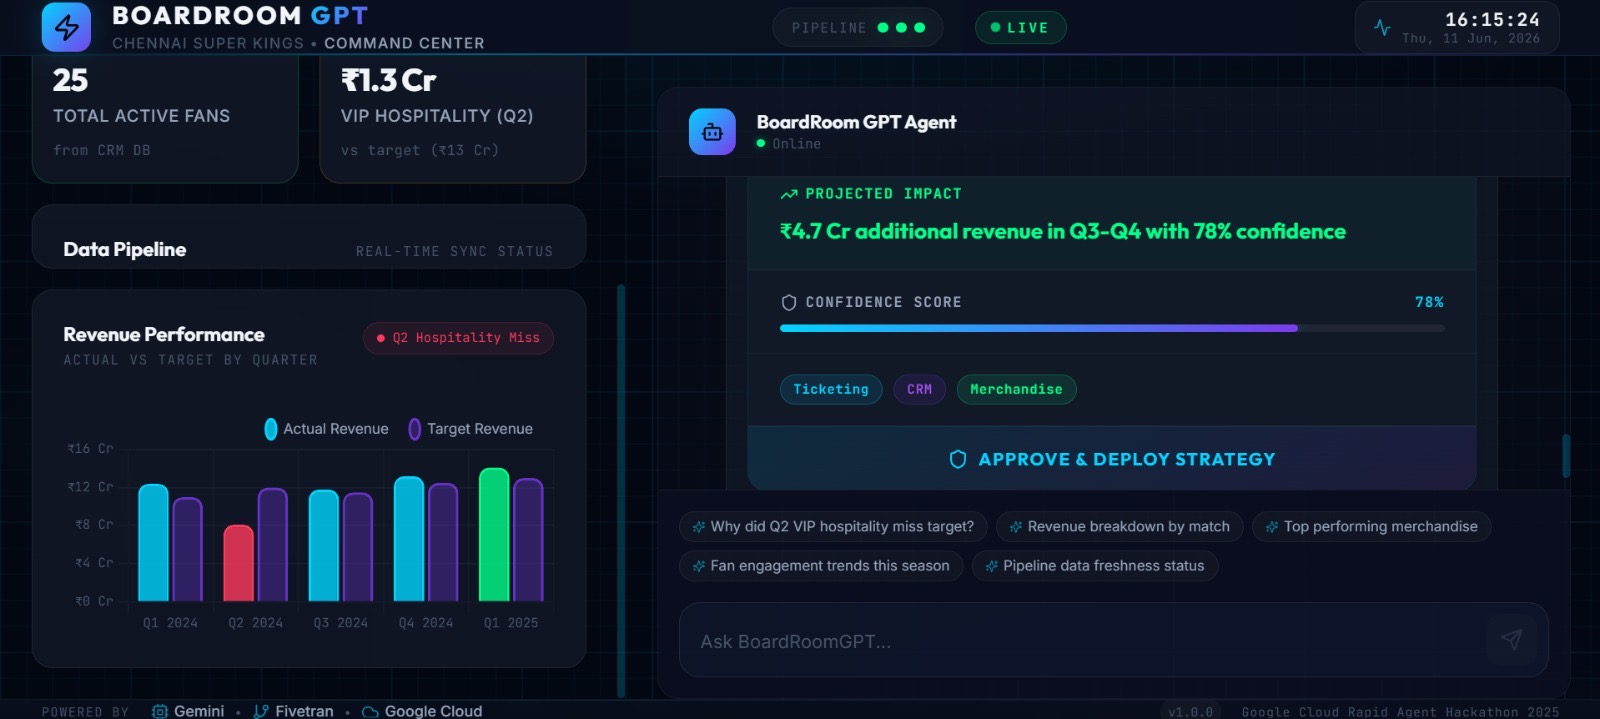Toggle Actual Revenue legend in chart
Image resolution: width=1600 pixels, height=719 pixels.
(x=326, y=429)
